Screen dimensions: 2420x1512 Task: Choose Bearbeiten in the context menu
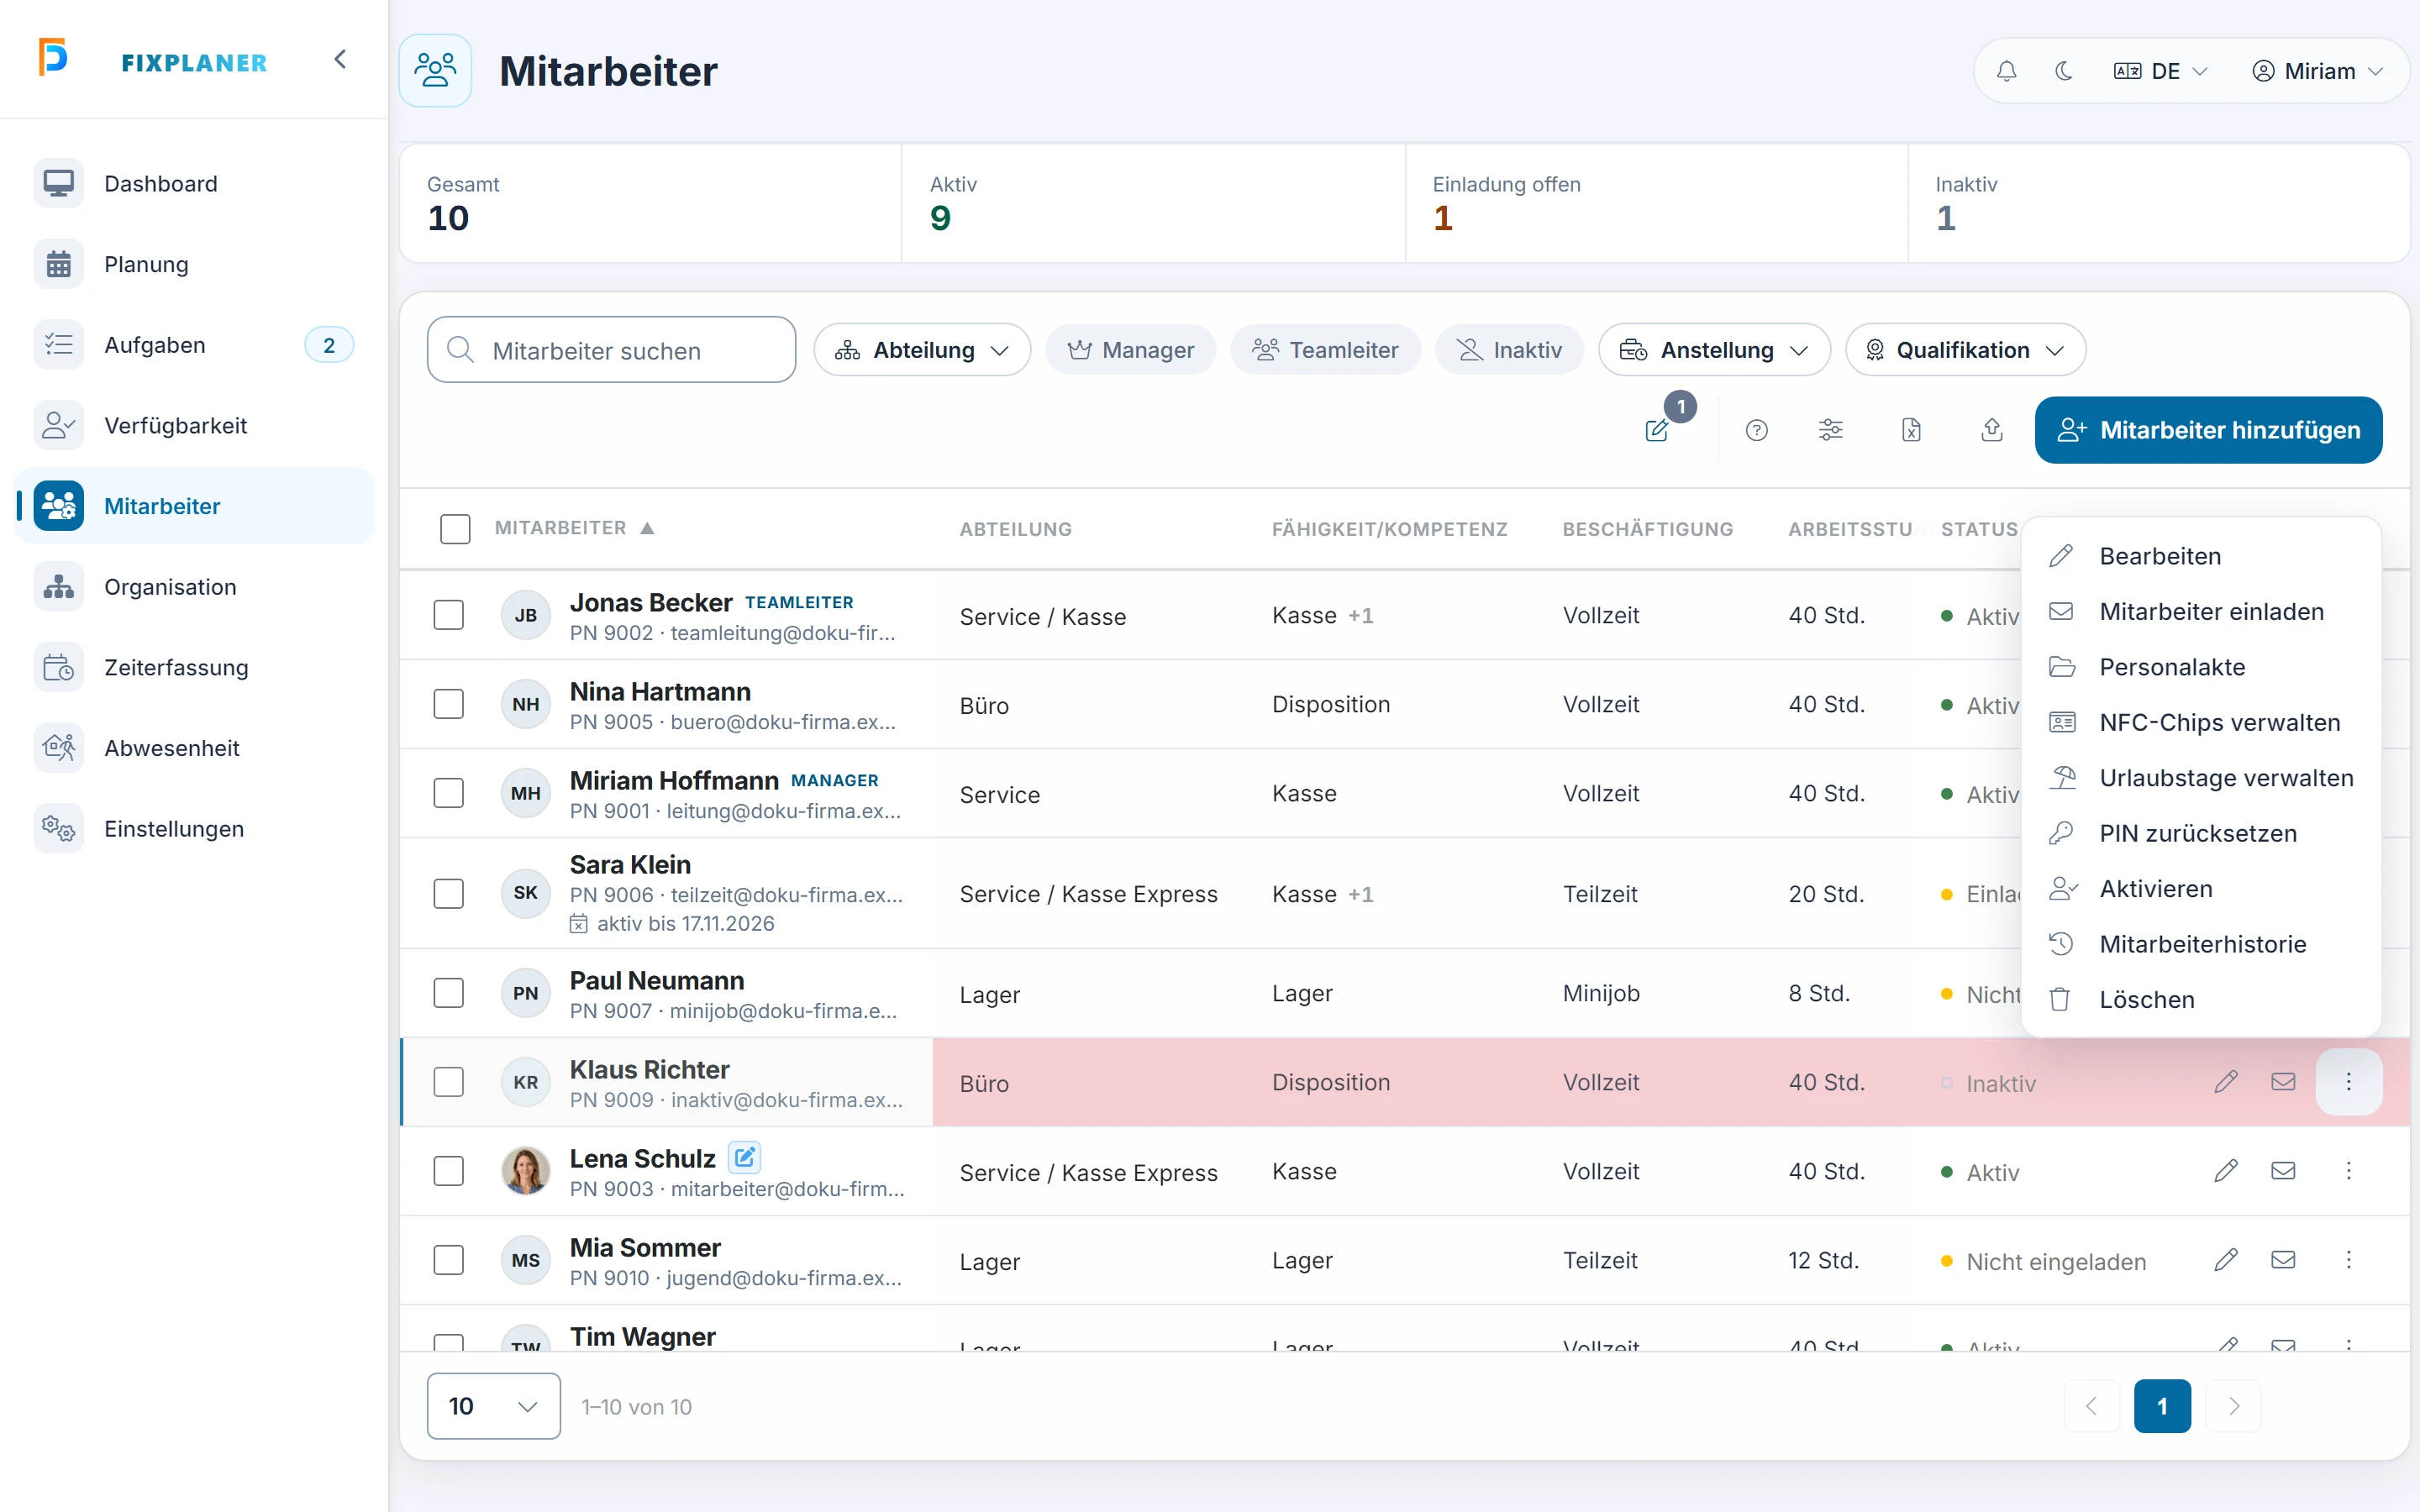2200,556
